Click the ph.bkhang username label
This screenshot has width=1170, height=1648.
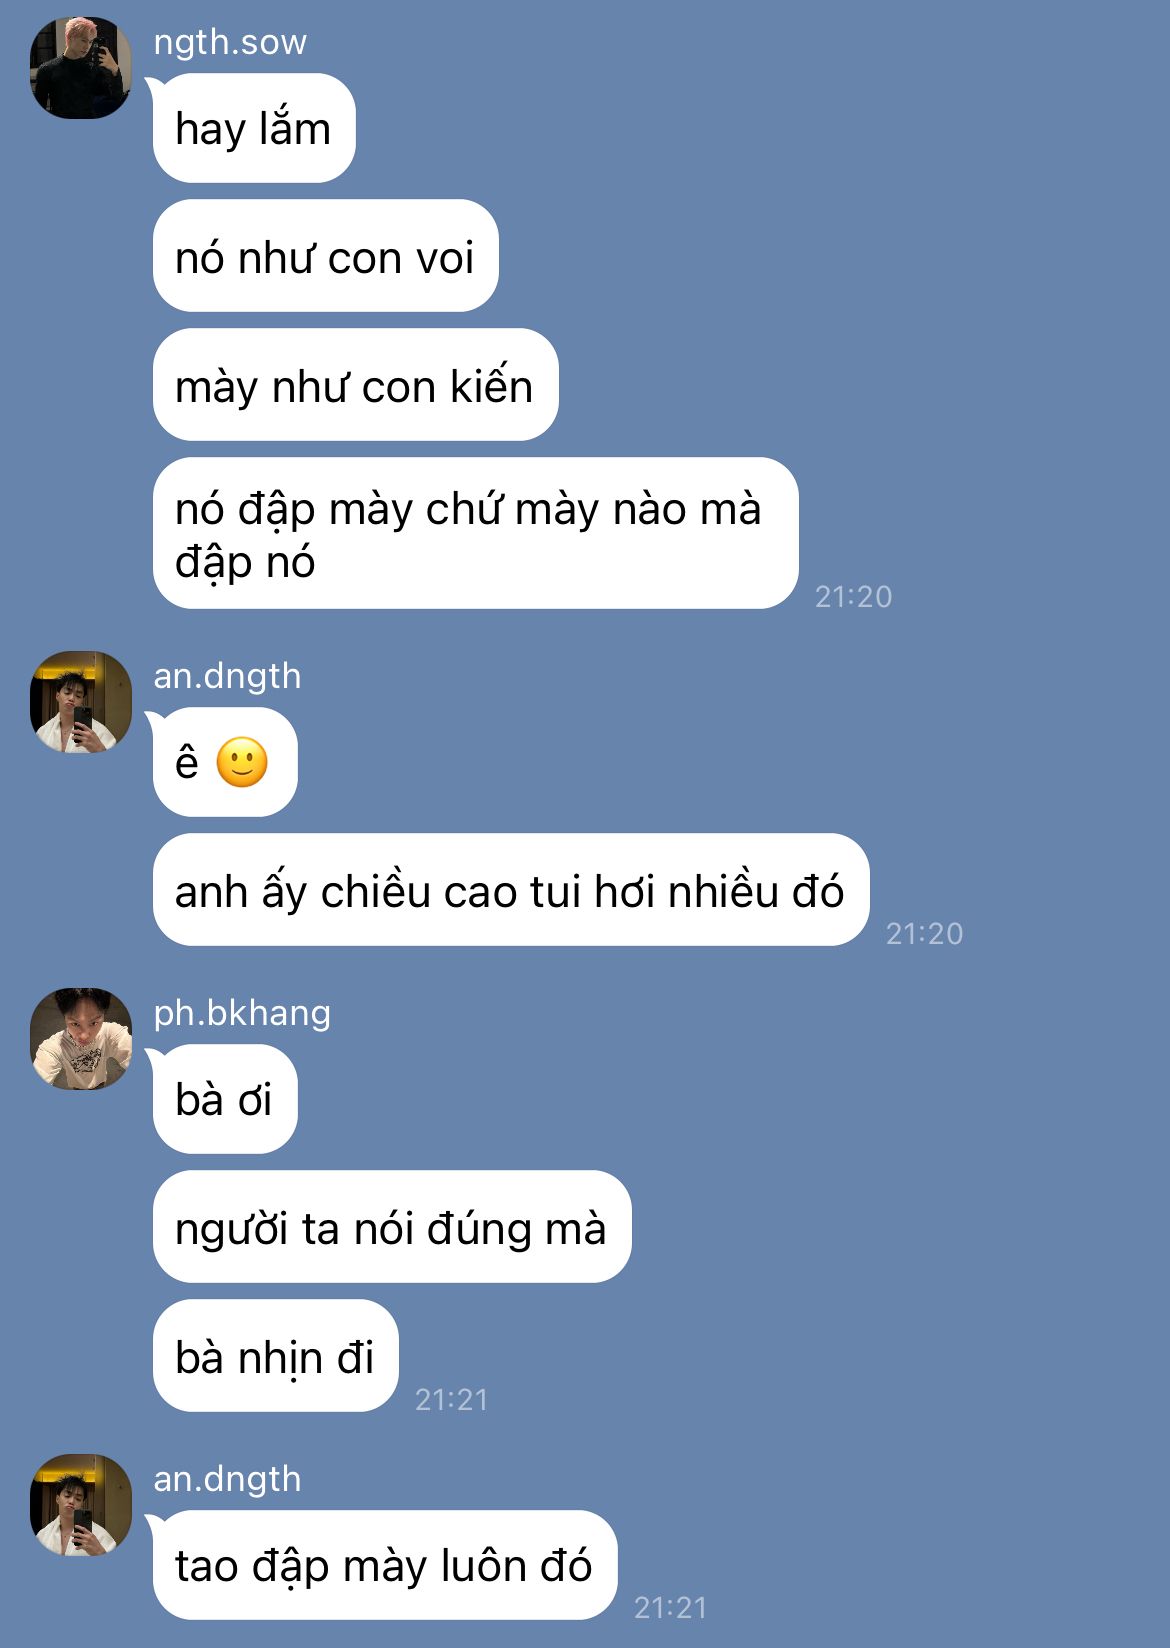click(242, 1013)
